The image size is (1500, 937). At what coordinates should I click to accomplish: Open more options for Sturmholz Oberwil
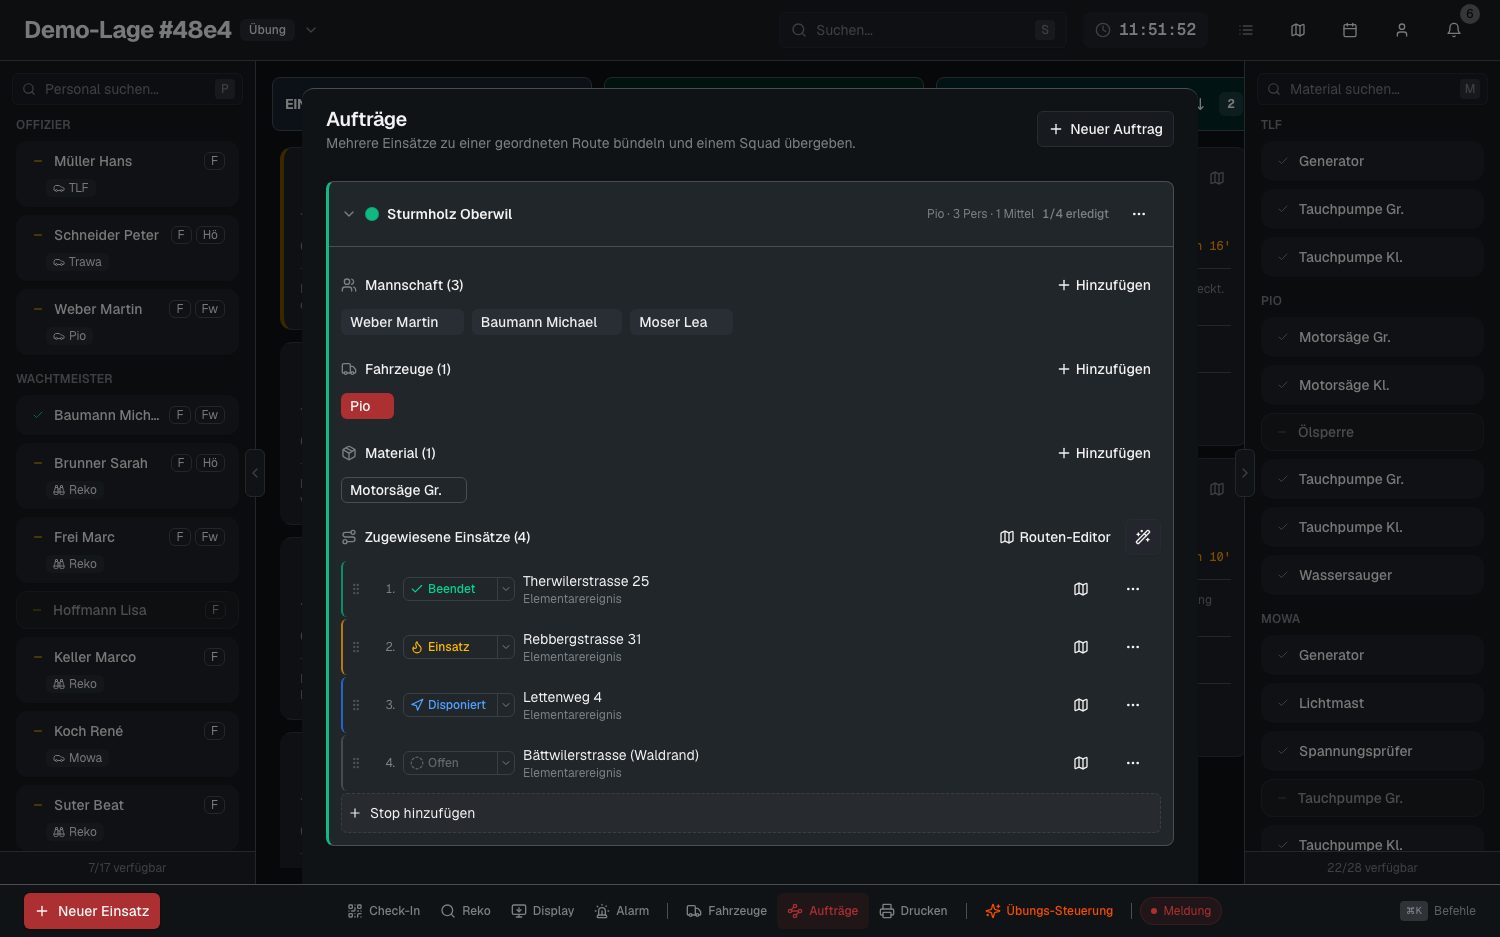(x=1139, y=214)
